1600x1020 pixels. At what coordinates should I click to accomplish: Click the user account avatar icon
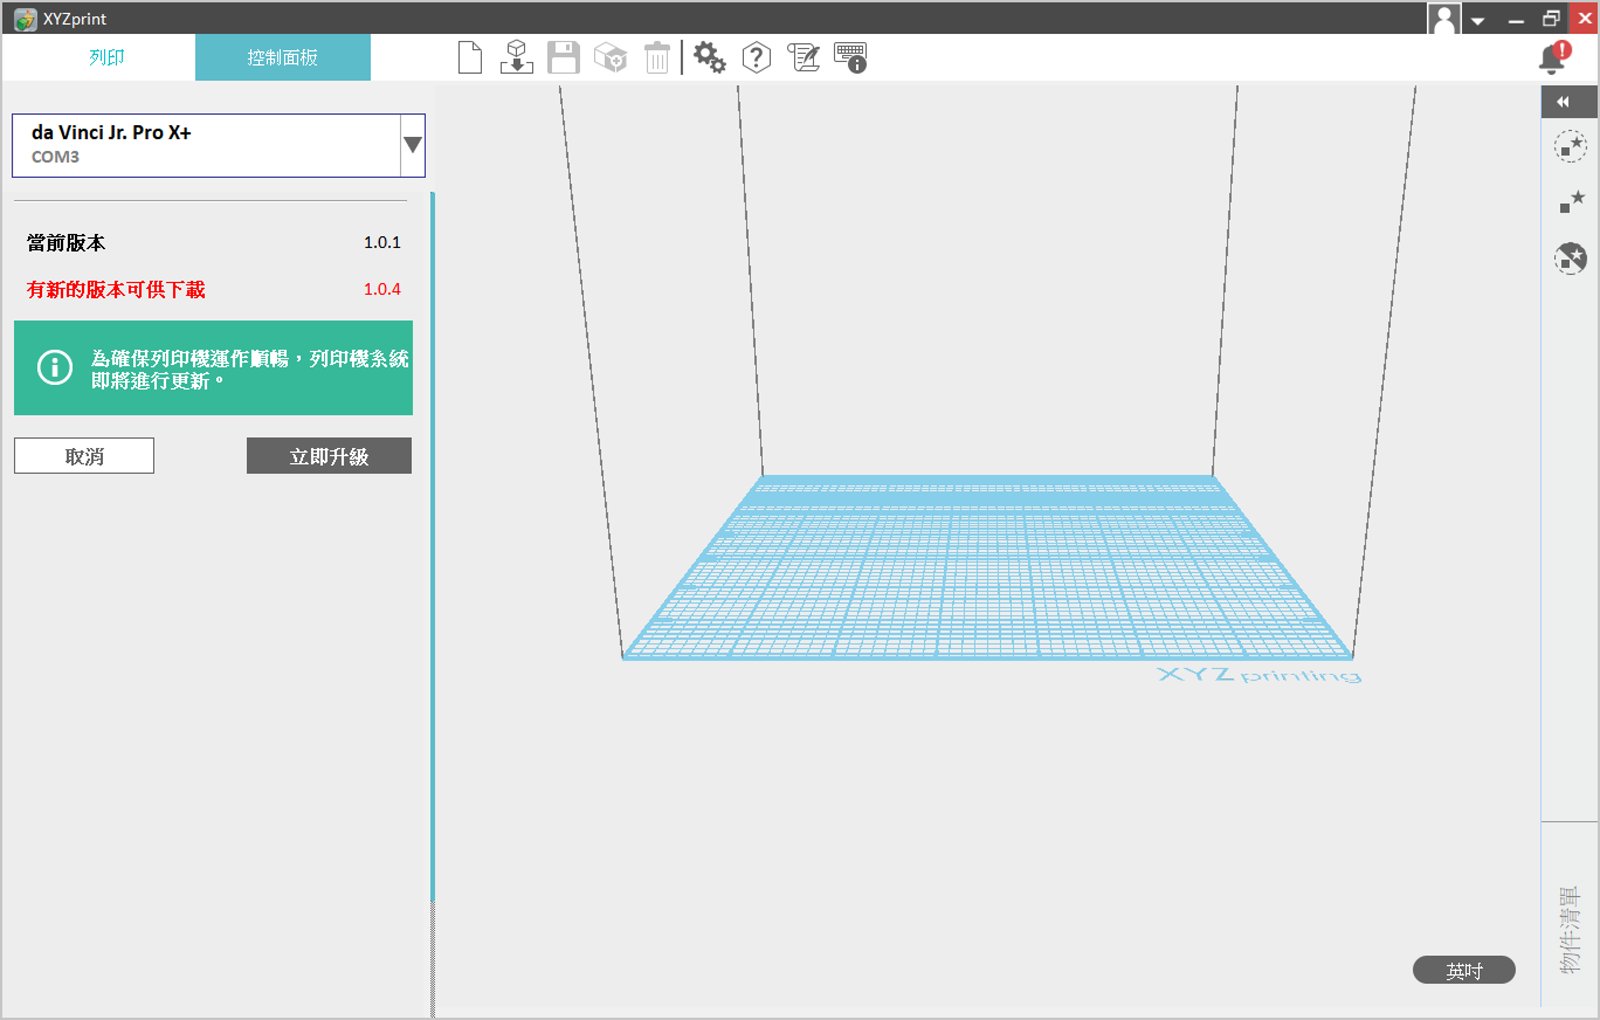click(1443, 19)
